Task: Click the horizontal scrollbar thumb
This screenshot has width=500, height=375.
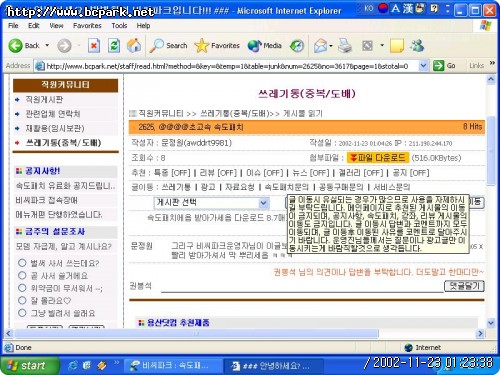Action: (x=196, y=333)
